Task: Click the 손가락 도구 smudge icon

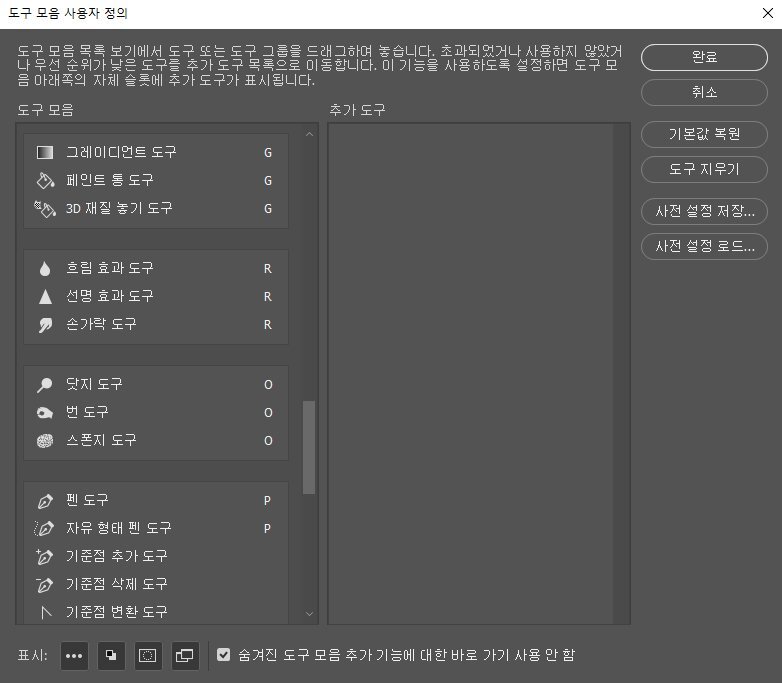Action: [x=45, y=325]
